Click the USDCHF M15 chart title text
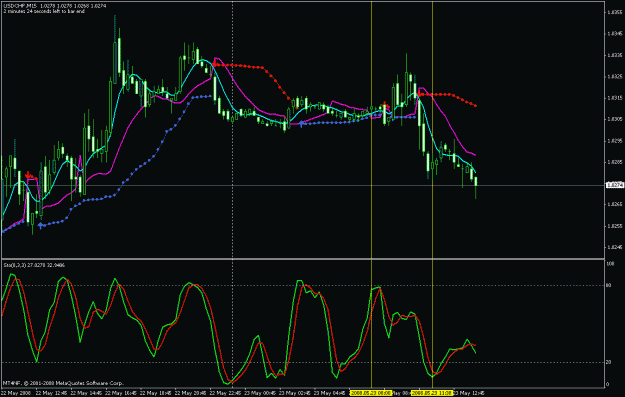 click(19, 6)
